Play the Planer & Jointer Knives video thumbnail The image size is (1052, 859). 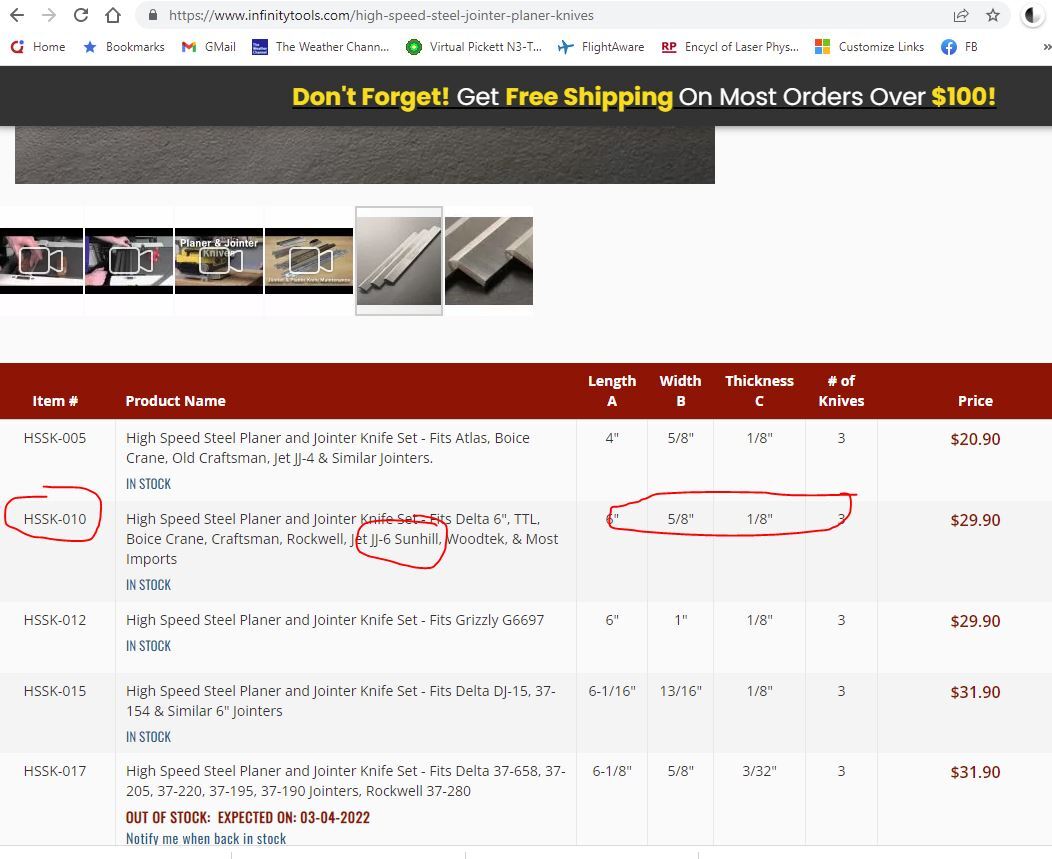click(219, 261)
